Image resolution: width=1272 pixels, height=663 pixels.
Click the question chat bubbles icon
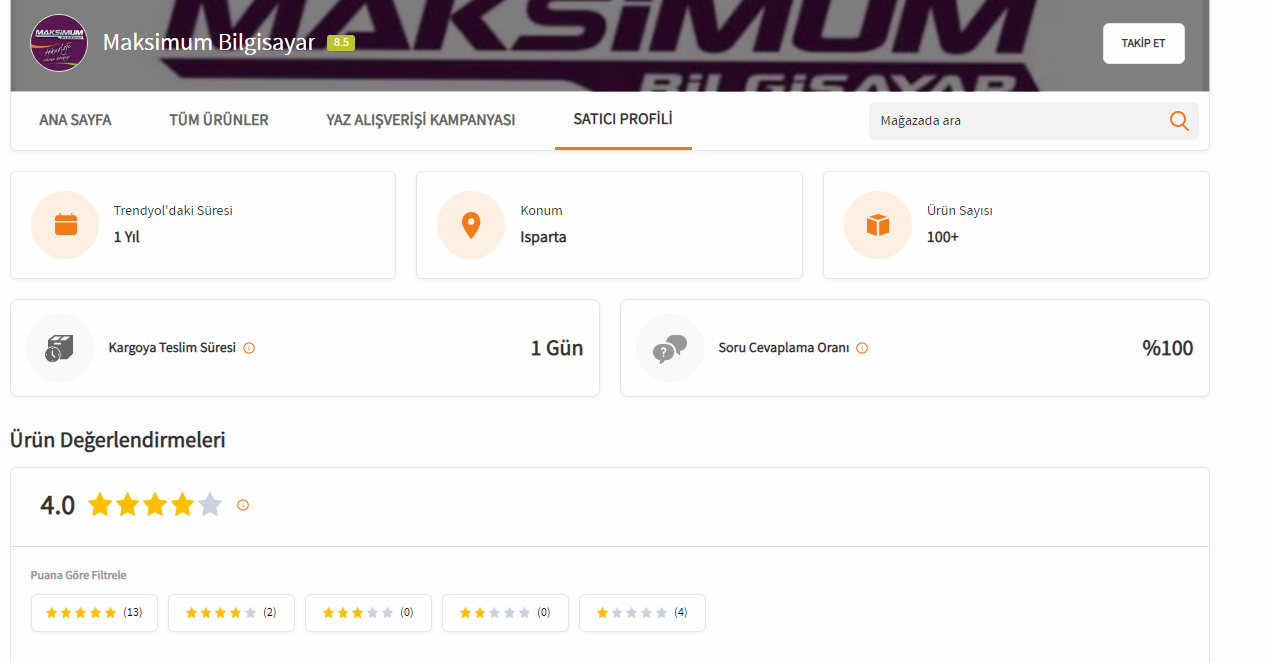(670, 348)
